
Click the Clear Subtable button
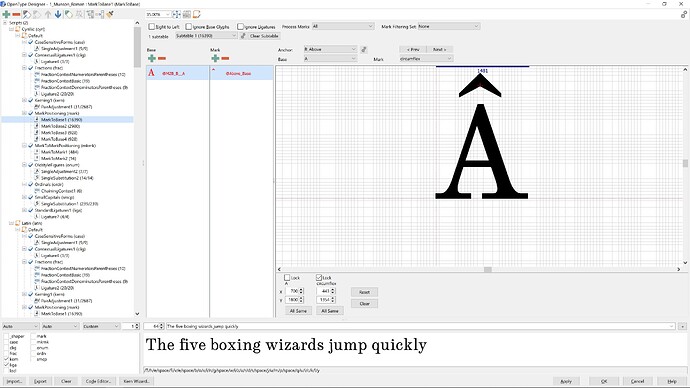[264, 36]
